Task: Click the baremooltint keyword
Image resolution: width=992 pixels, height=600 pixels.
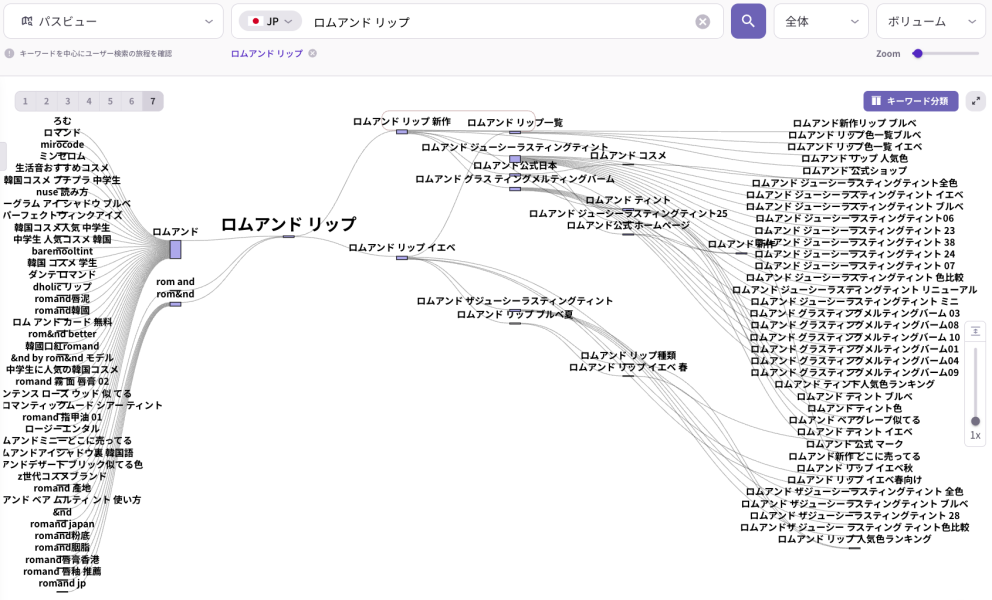Action: (x=62, y=251)
